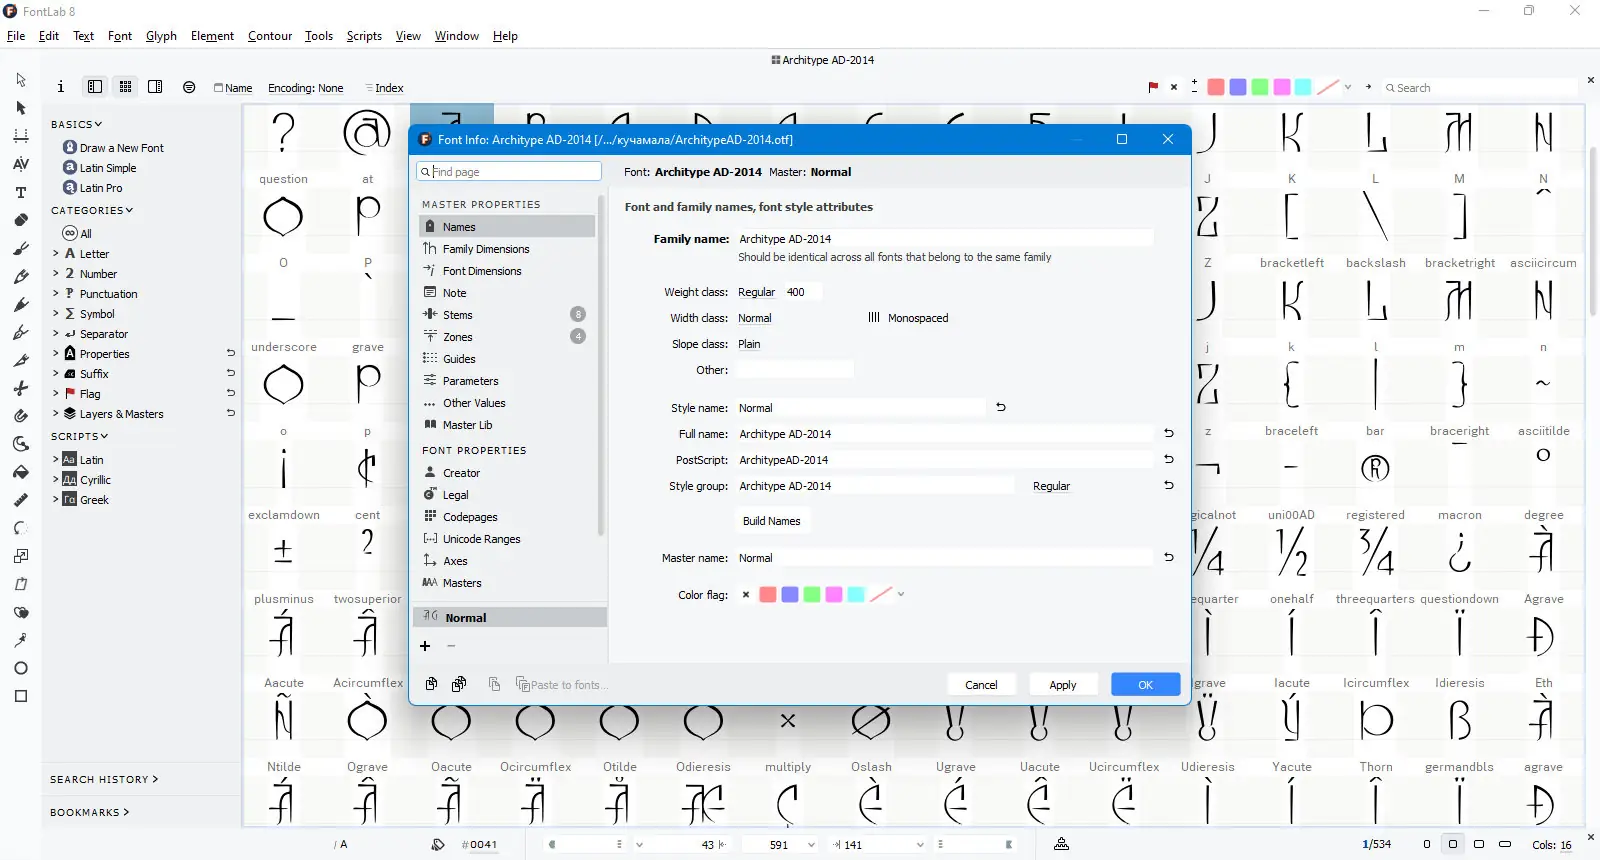Open the Contour menu
Screen dimensions: 1600x860
point(270,36)
